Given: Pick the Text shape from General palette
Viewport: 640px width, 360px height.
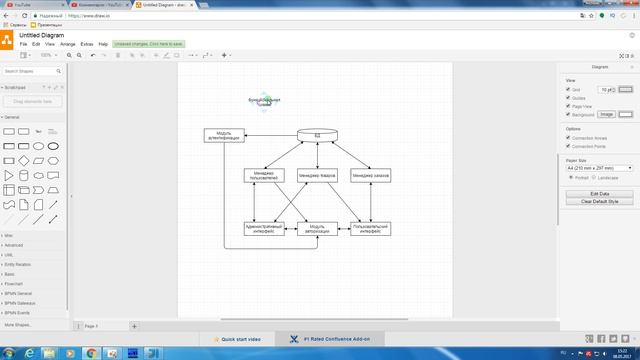Looking at the screenshot, I should 38,131.
